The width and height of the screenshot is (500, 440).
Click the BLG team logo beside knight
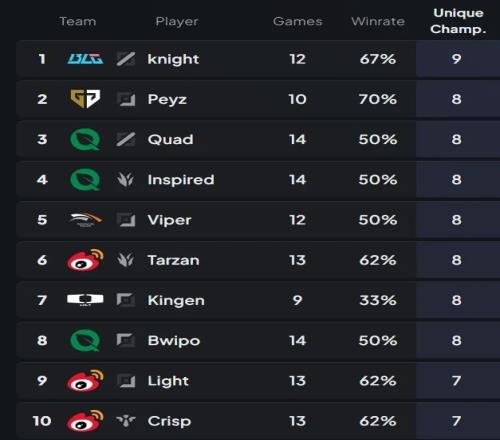[85, 59]
